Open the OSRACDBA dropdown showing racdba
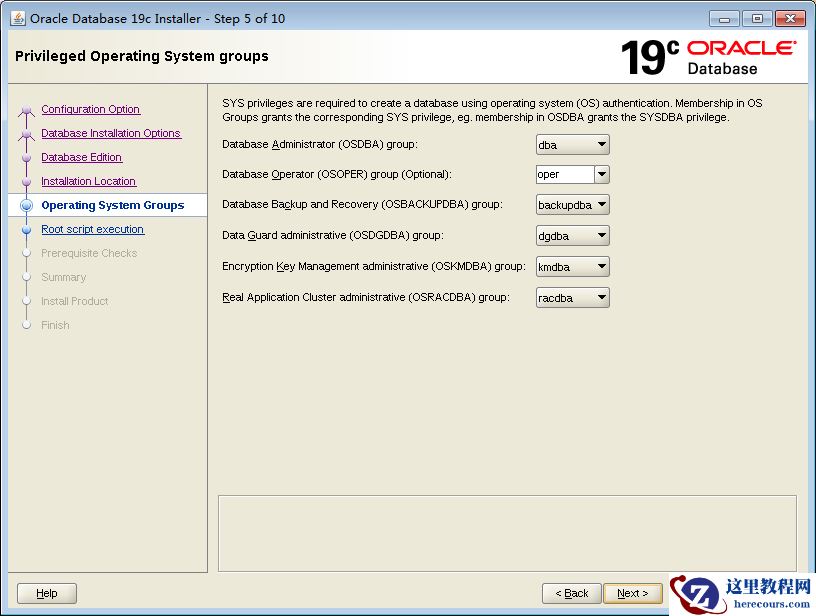This screenshot has height=616, width=816. (572, 298)
